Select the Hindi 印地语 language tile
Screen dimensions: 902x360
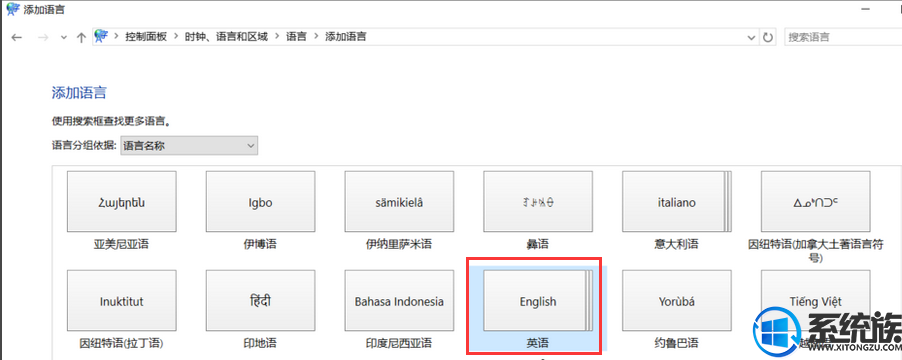click(260, 301)
